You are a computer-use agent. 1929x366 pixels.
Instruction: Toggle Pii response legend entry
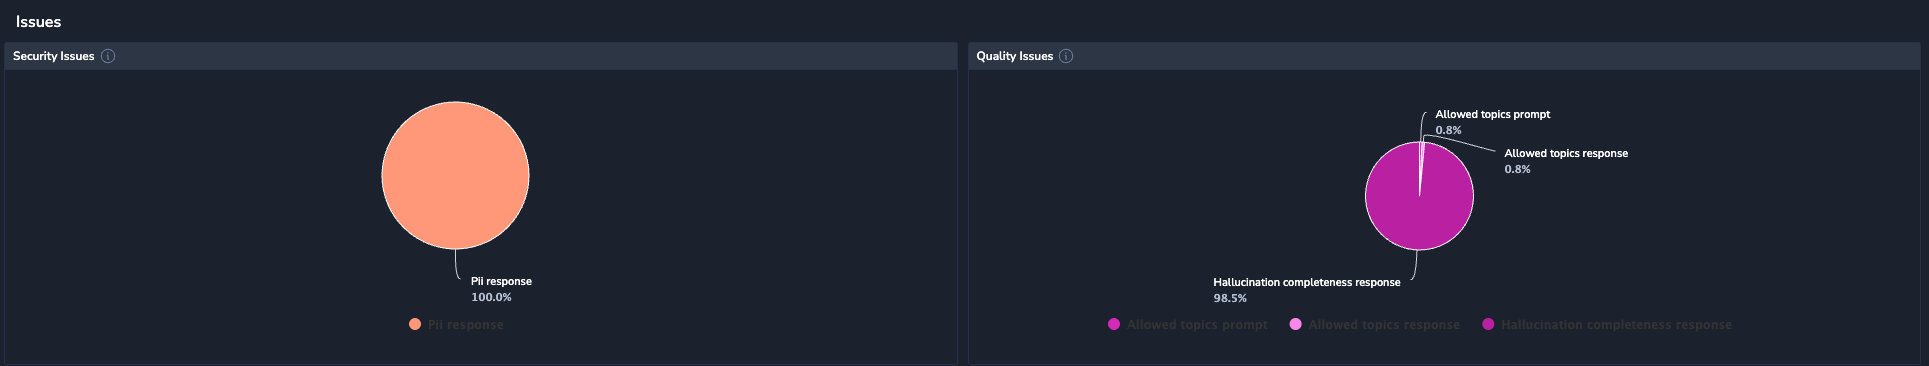(456, 325)
